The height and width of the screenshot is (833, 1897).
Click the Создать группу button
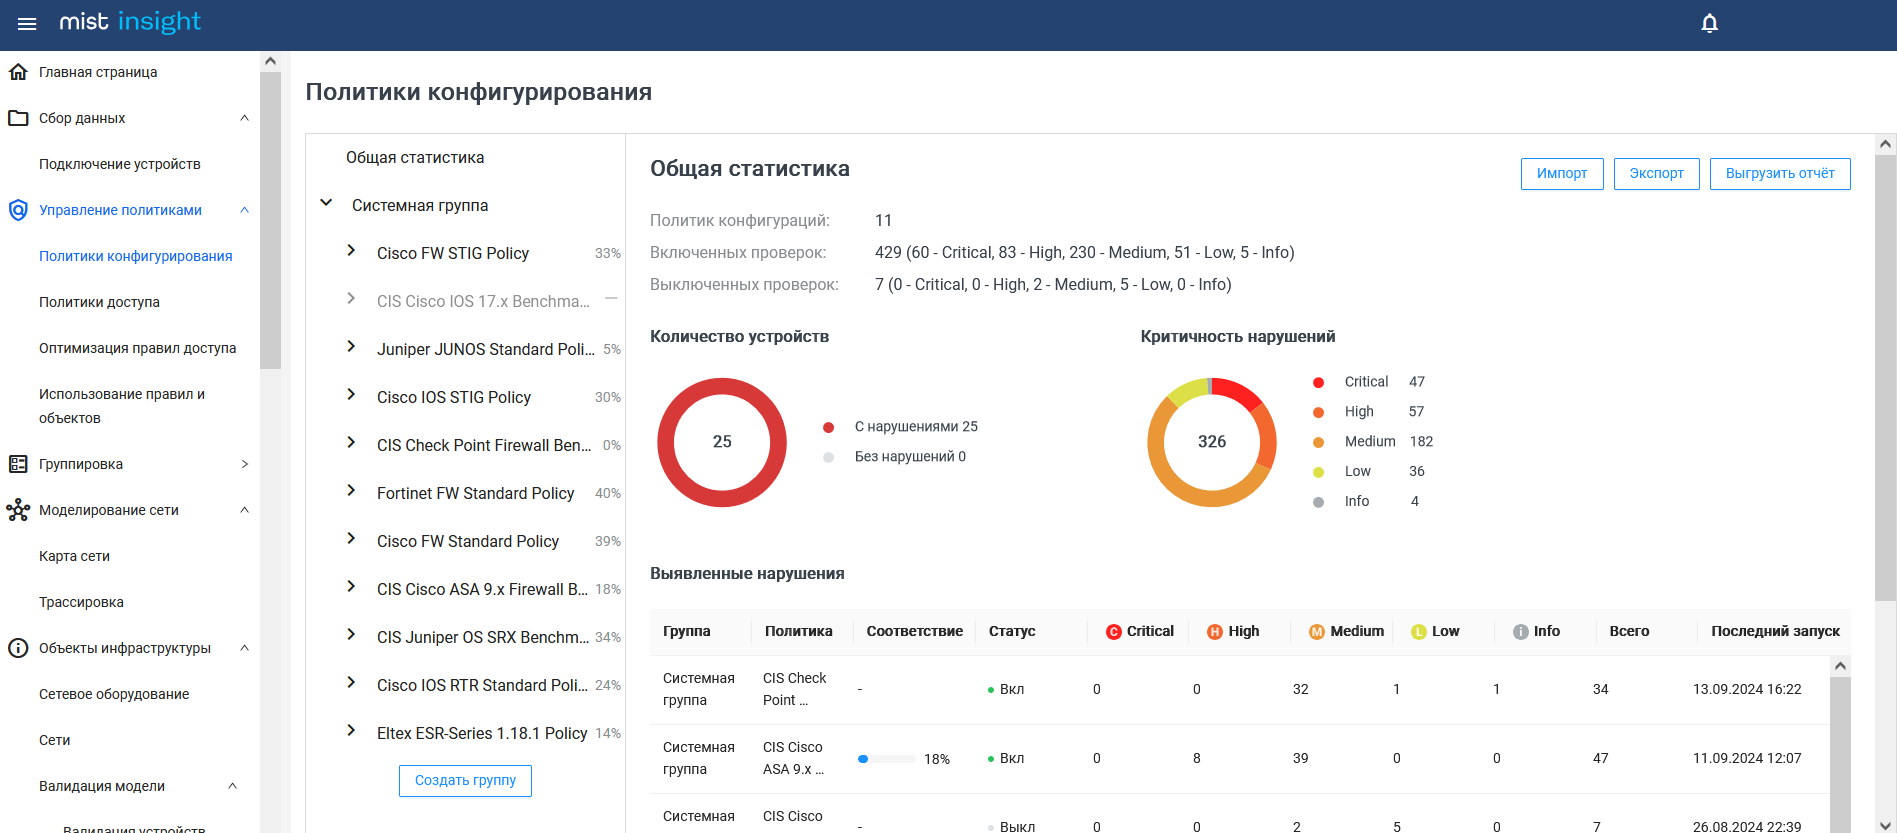[x=465, y=781]
